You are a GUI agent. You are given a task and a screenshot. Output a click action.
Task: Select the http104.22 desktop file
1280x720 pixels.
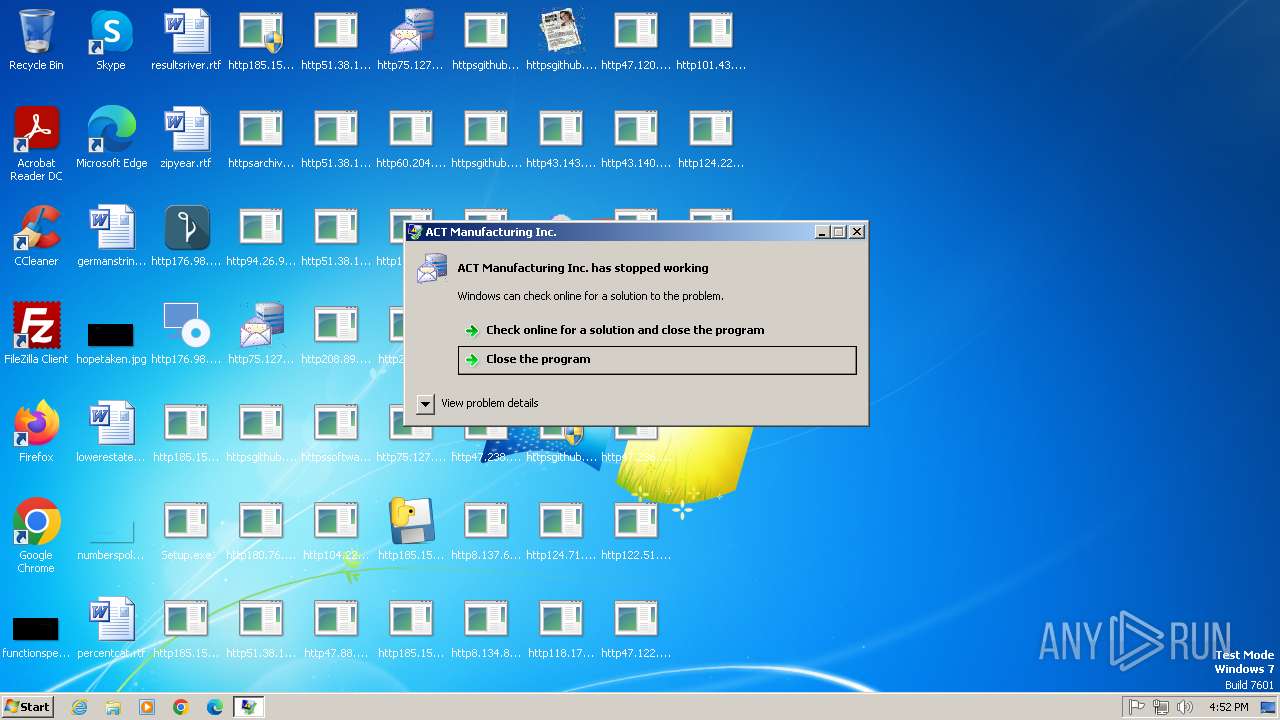336,530
